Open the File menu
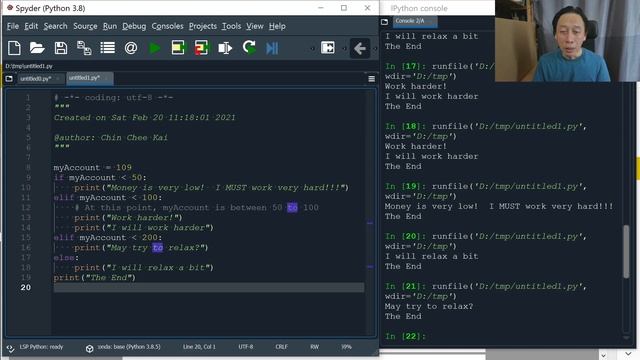Screen dimensions: 640x360 click(x=13, y=26)
